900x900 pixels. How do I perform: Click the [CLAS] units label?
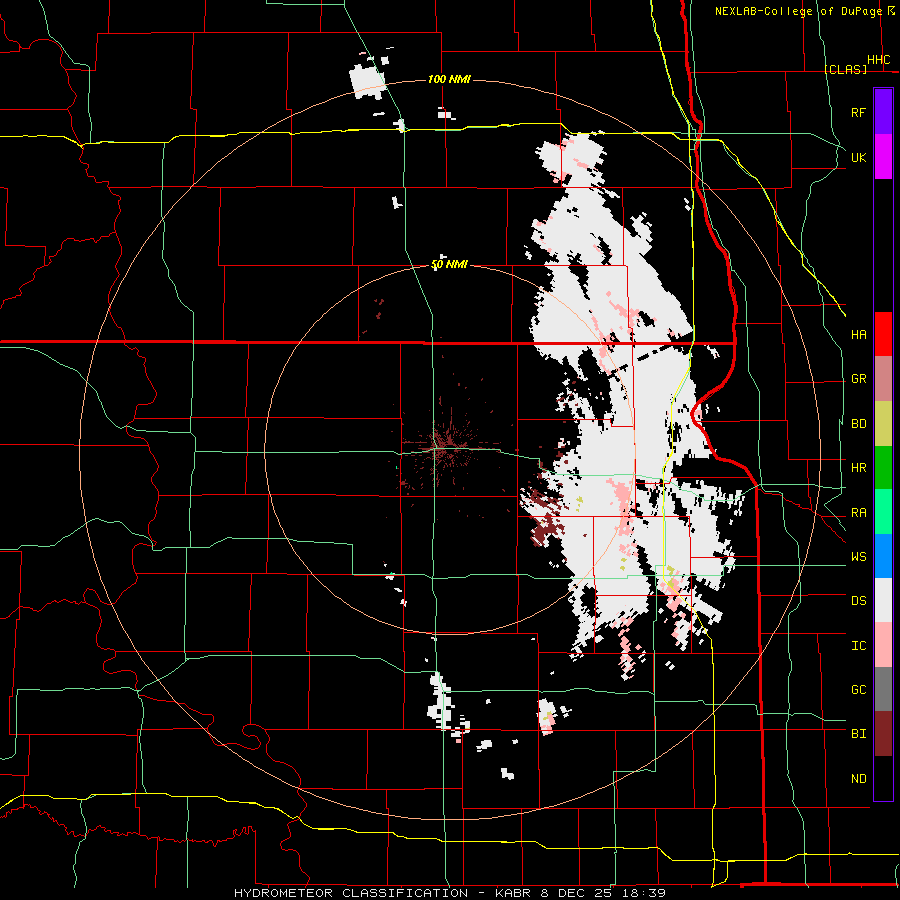click(845, 69)
